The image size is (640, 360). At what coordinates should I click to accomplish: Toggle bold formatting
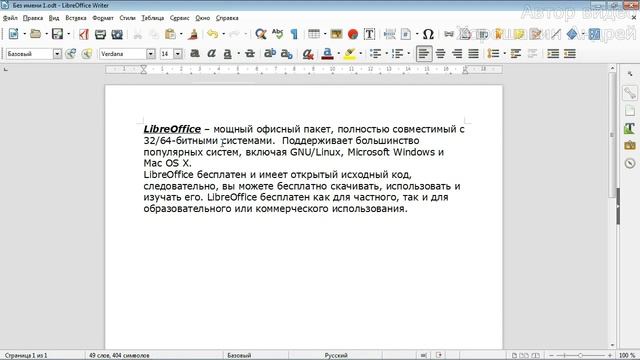tap(195, 54)
